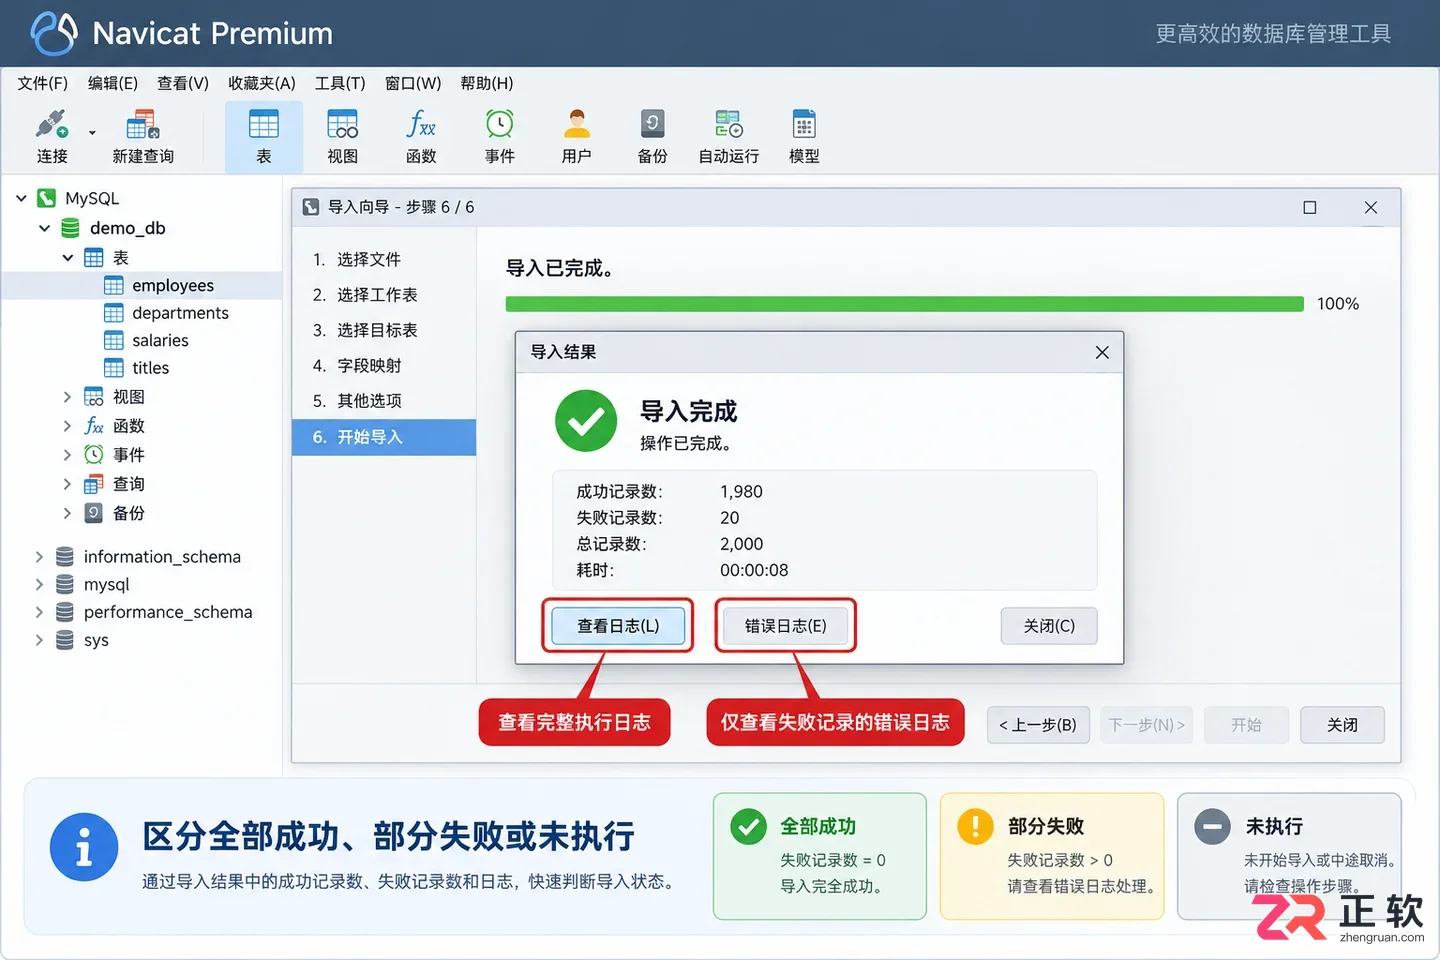
Task: Click 查看日志(L) button
Action: (618, 626)
